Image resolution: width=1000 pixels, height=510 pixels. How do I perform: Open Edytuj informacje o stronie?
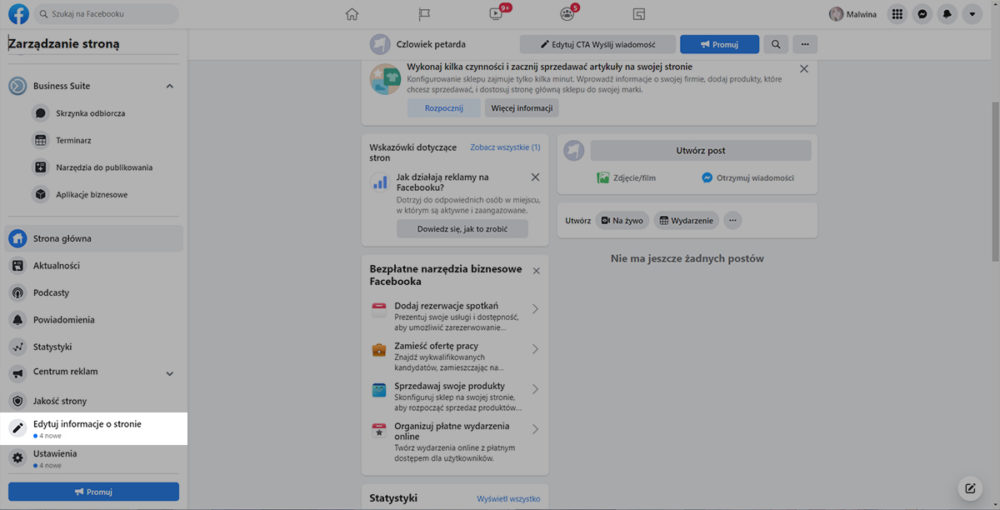(94, 428)
